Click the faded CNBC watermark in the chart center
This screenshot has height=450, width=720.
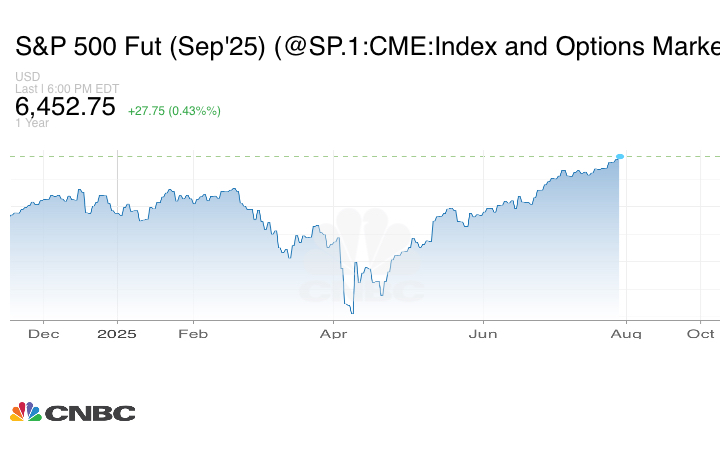point(360,262)
